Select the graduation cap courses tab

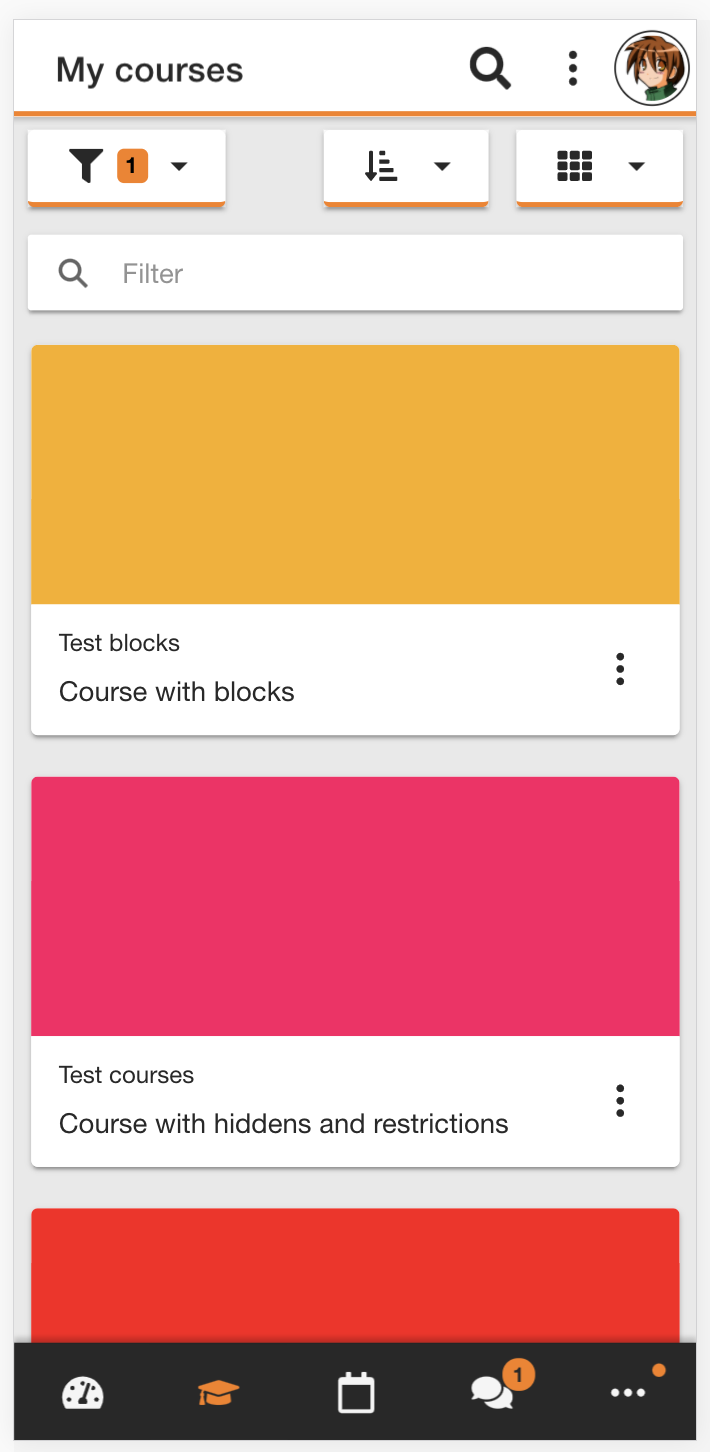[219, 1393]
